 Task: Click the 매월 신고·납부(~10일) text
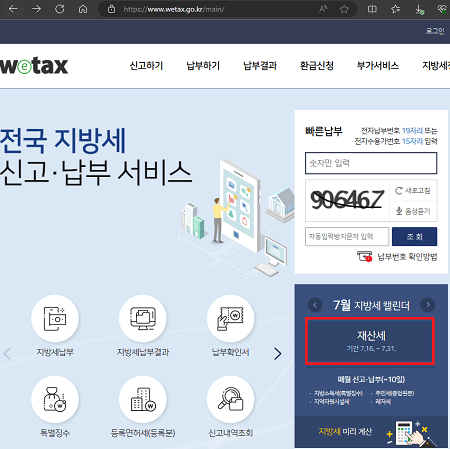(371, 379)
